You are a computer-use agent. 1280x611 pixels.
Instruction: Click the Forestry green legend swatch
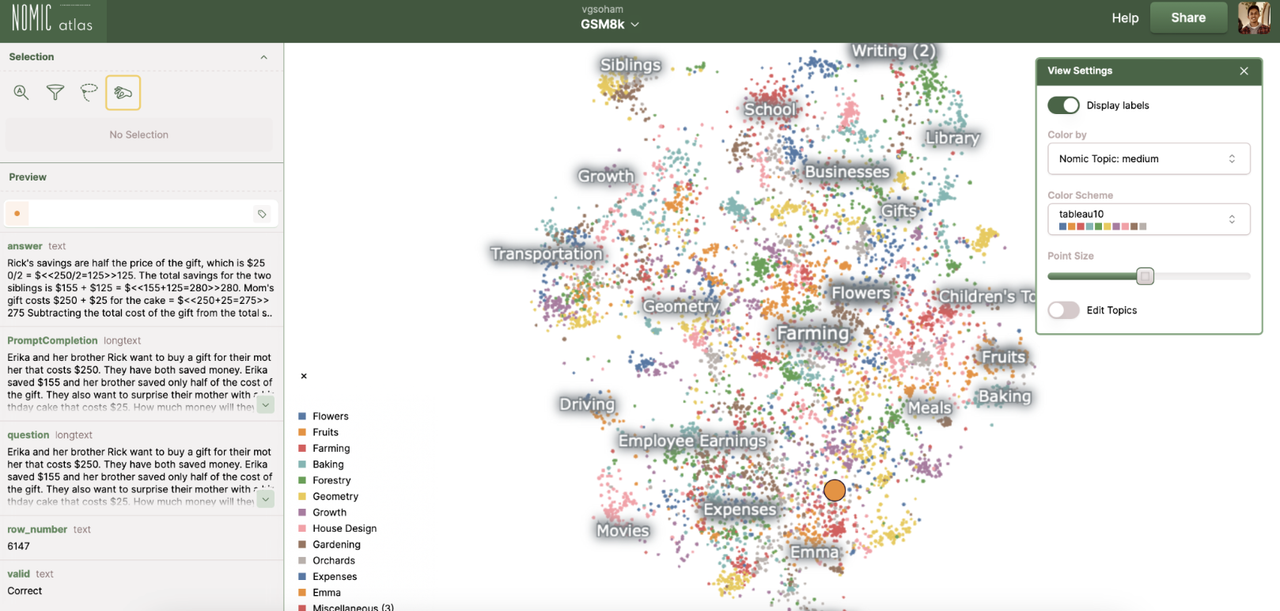click(302, 480)
